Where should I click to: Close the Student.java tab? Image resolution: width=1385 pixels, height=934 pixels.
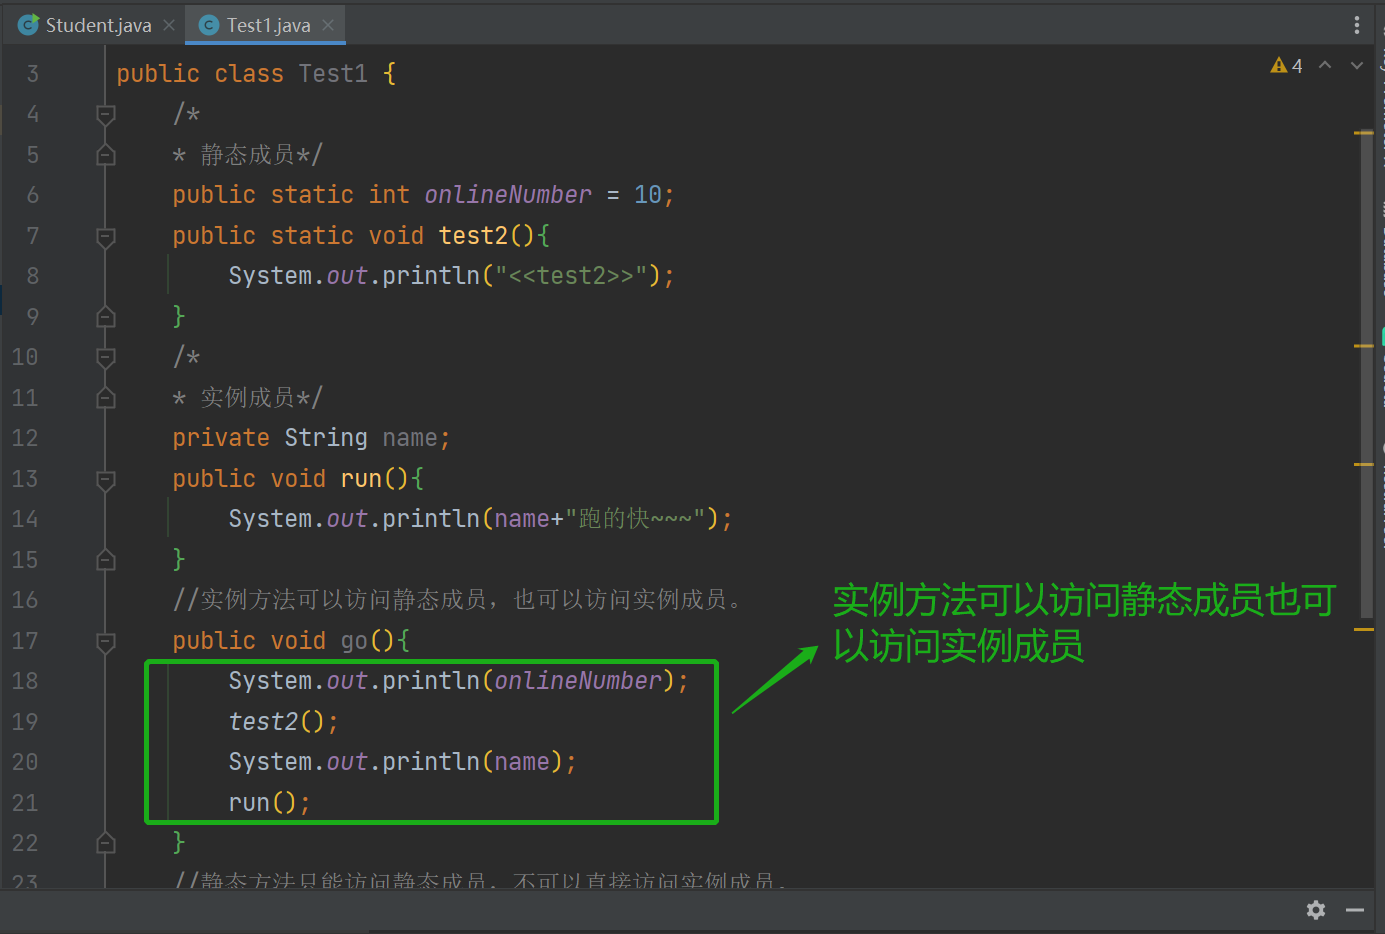[169, 25]
